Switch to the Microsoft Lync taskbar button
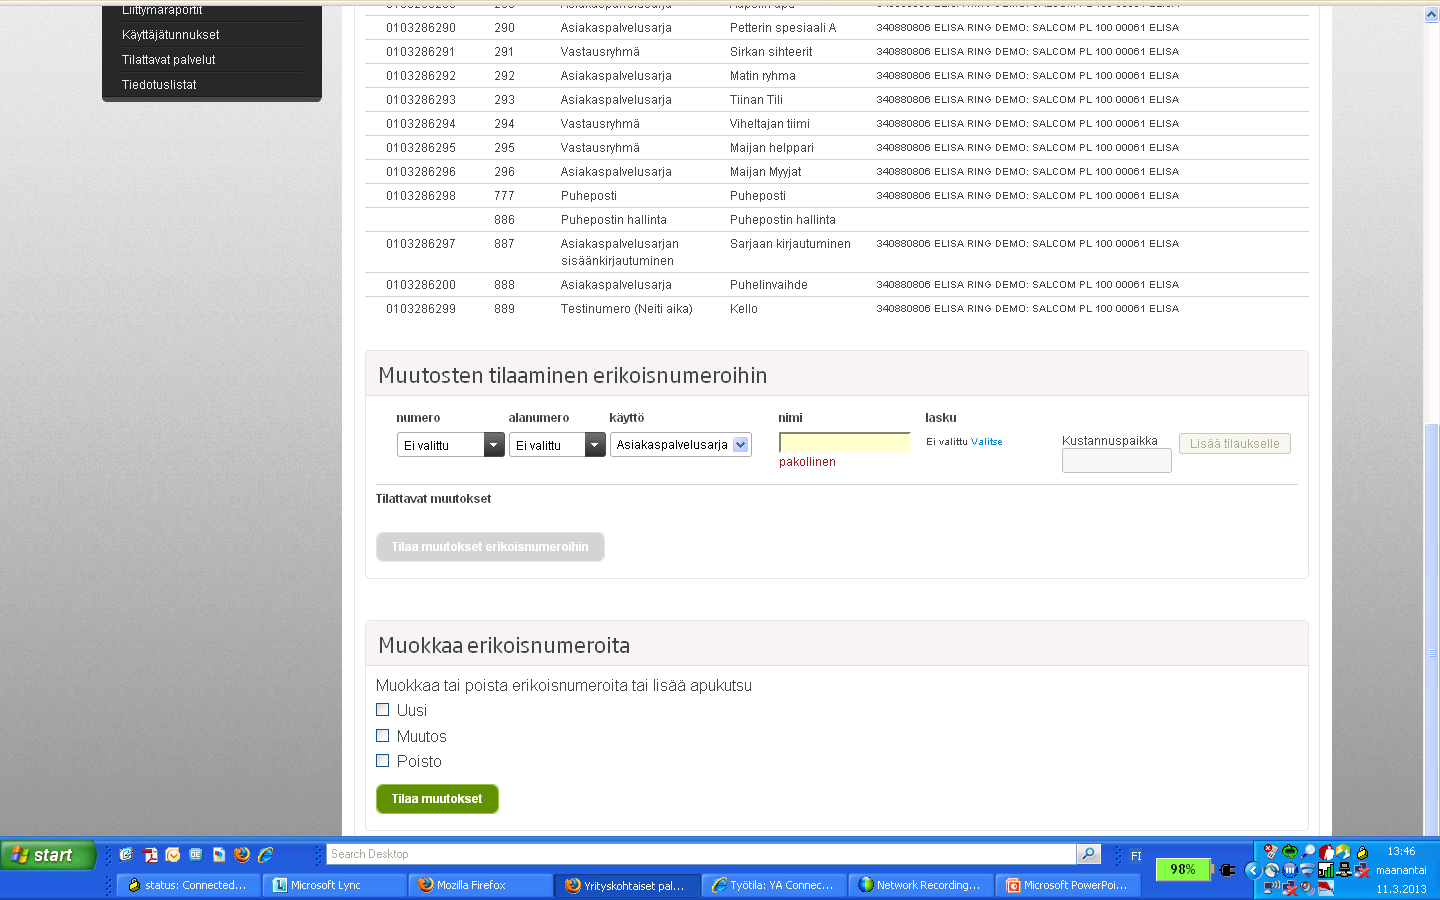The image size is (1440, 900). click(x=334, y=885)
